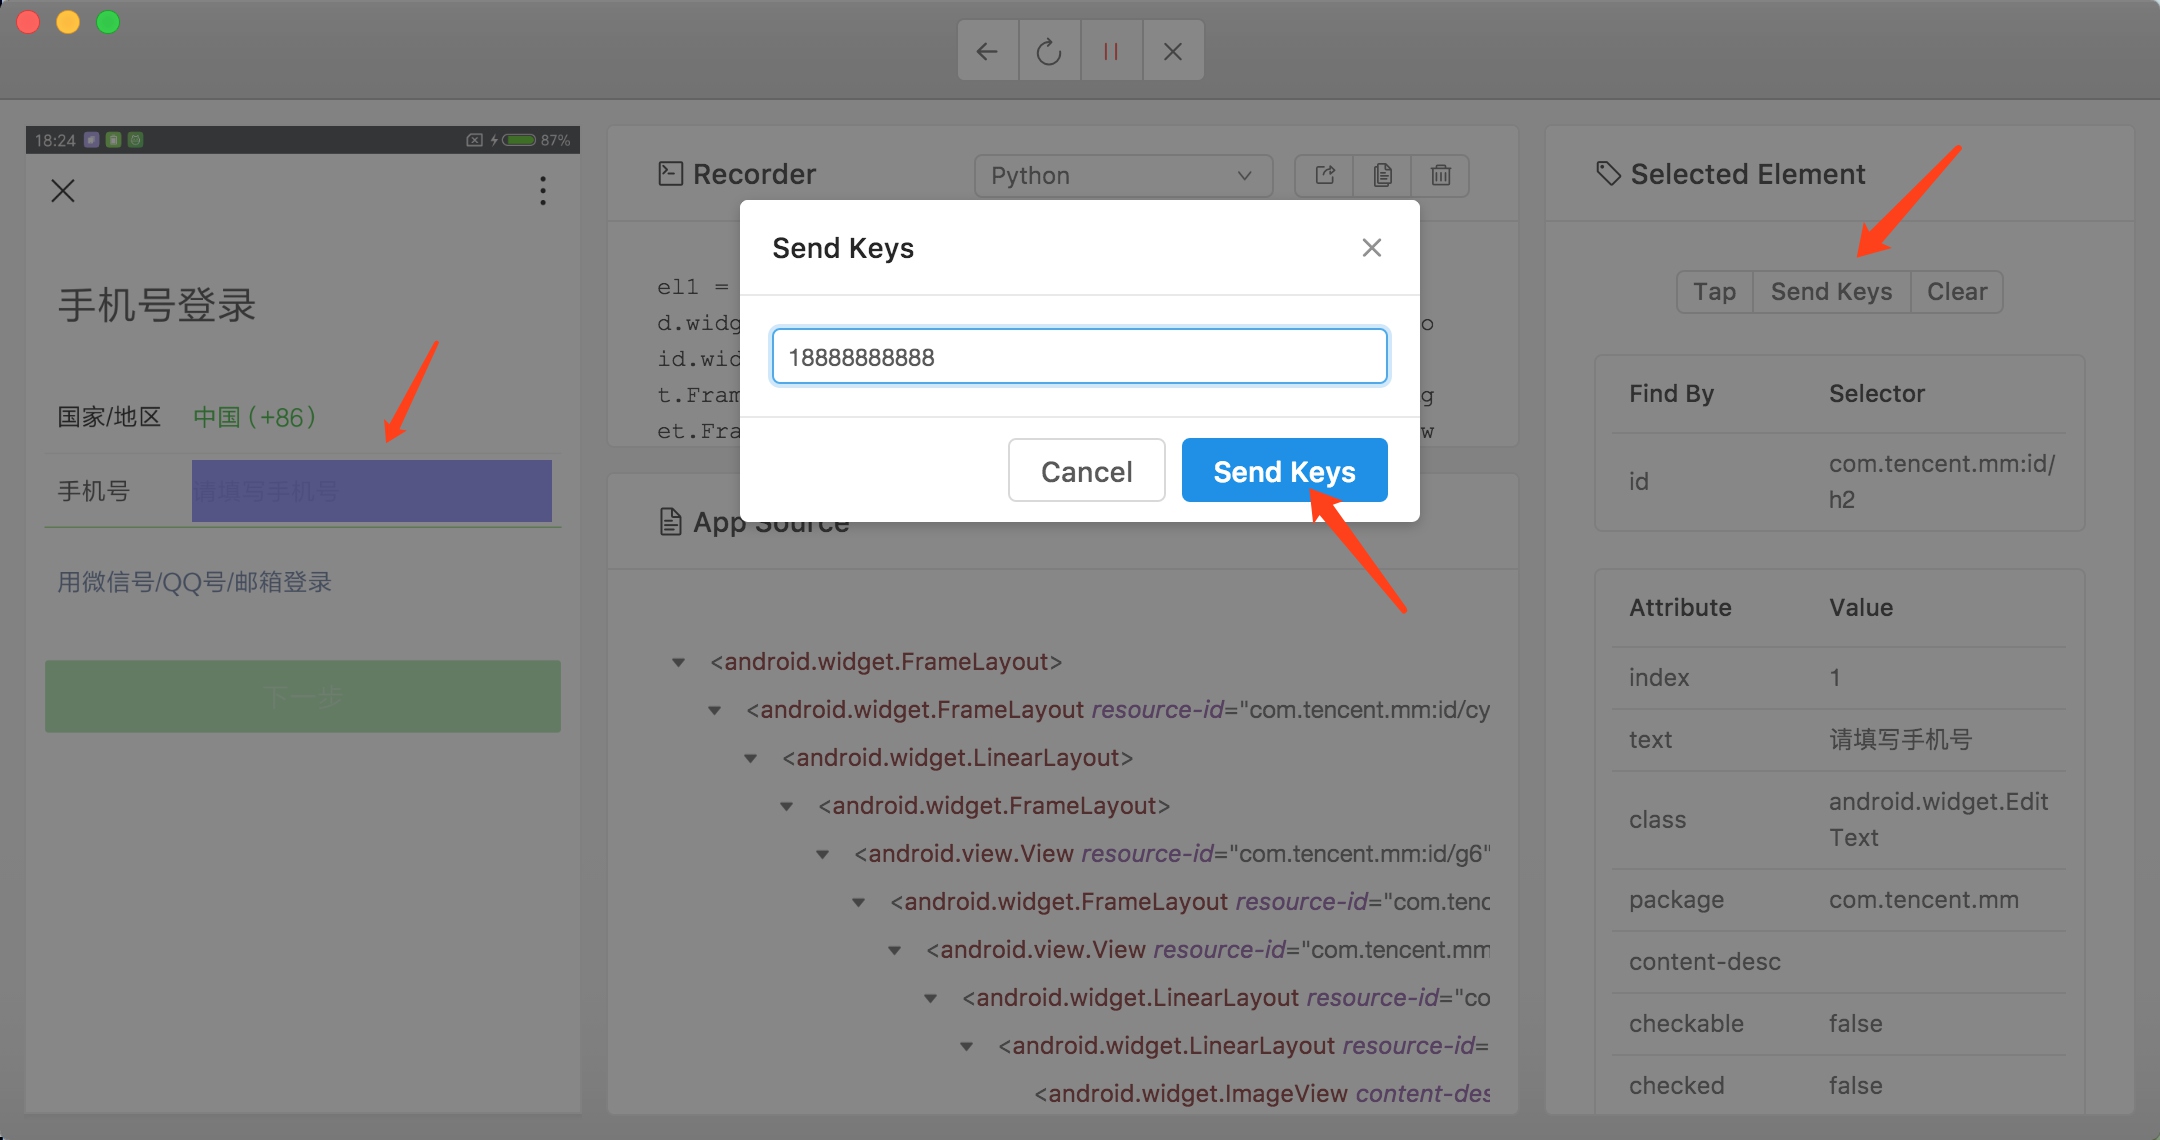Collapse the FrameLayout with resource-id com.tencent.mm:id/cy
Image resolution: width=2160 pixels, height=1140 pixels.
coord(715,710)
